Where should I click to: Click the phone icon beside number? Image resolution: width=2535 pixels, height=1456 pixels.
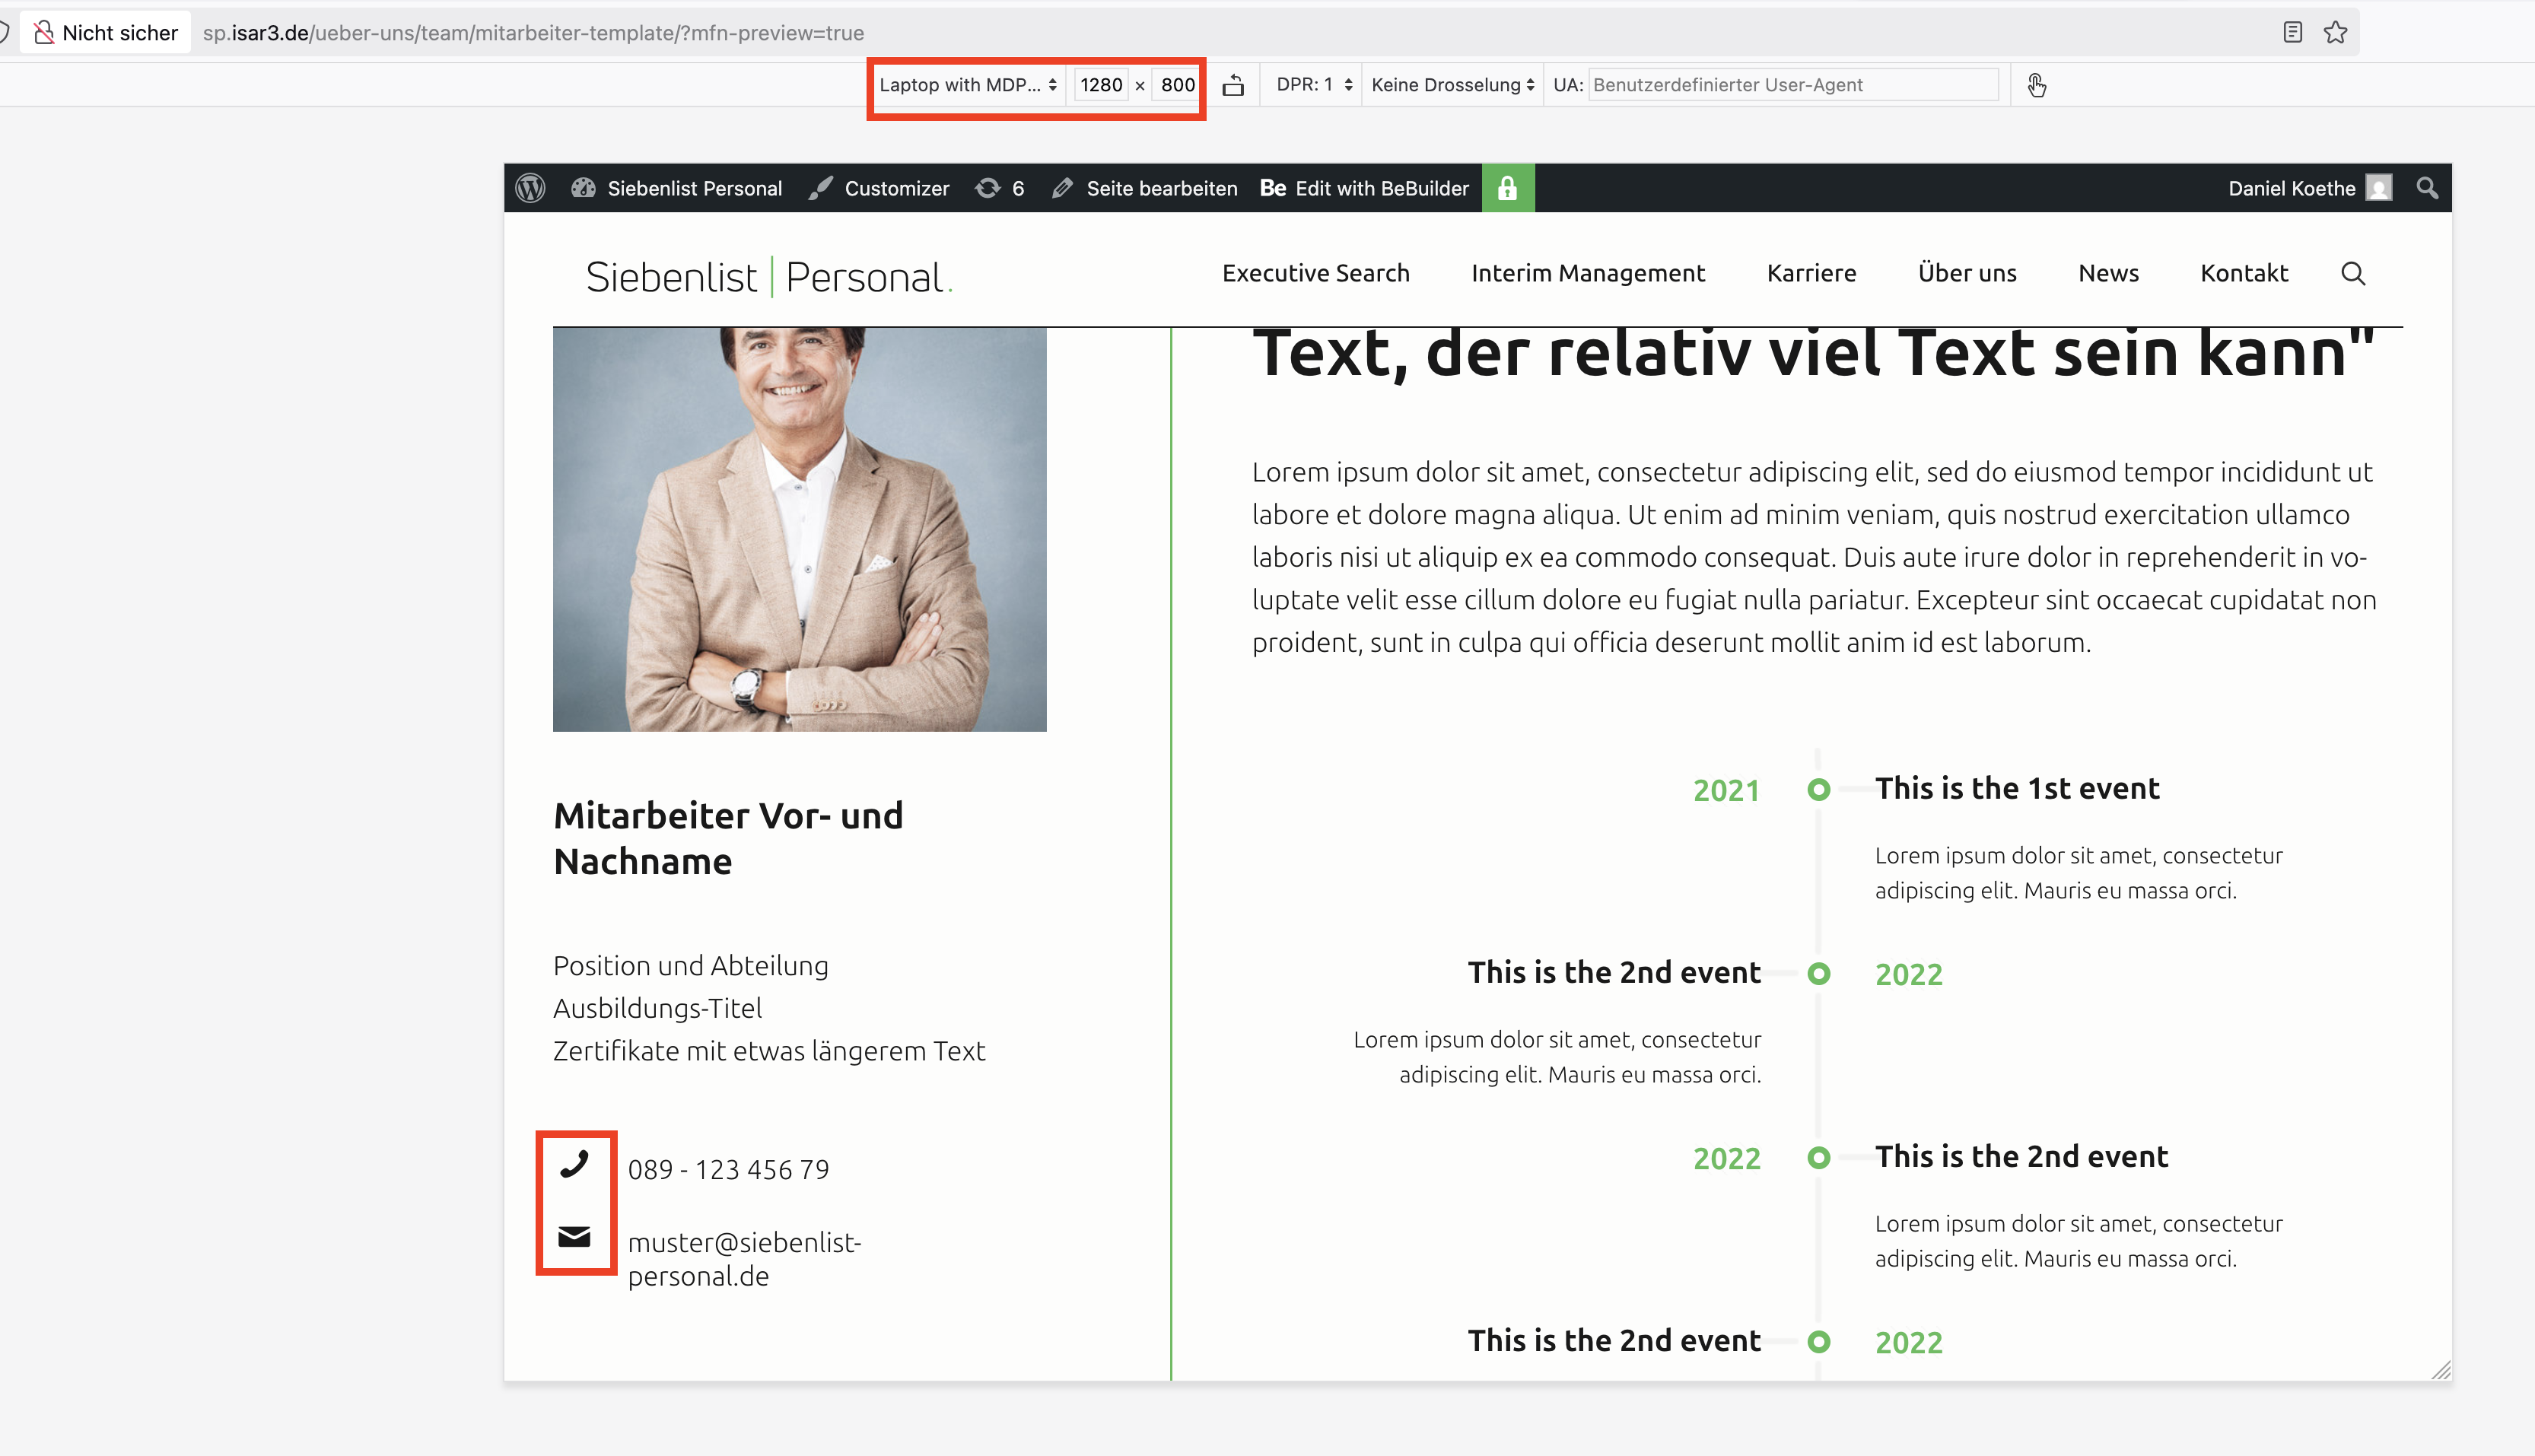click(574, 1164)
